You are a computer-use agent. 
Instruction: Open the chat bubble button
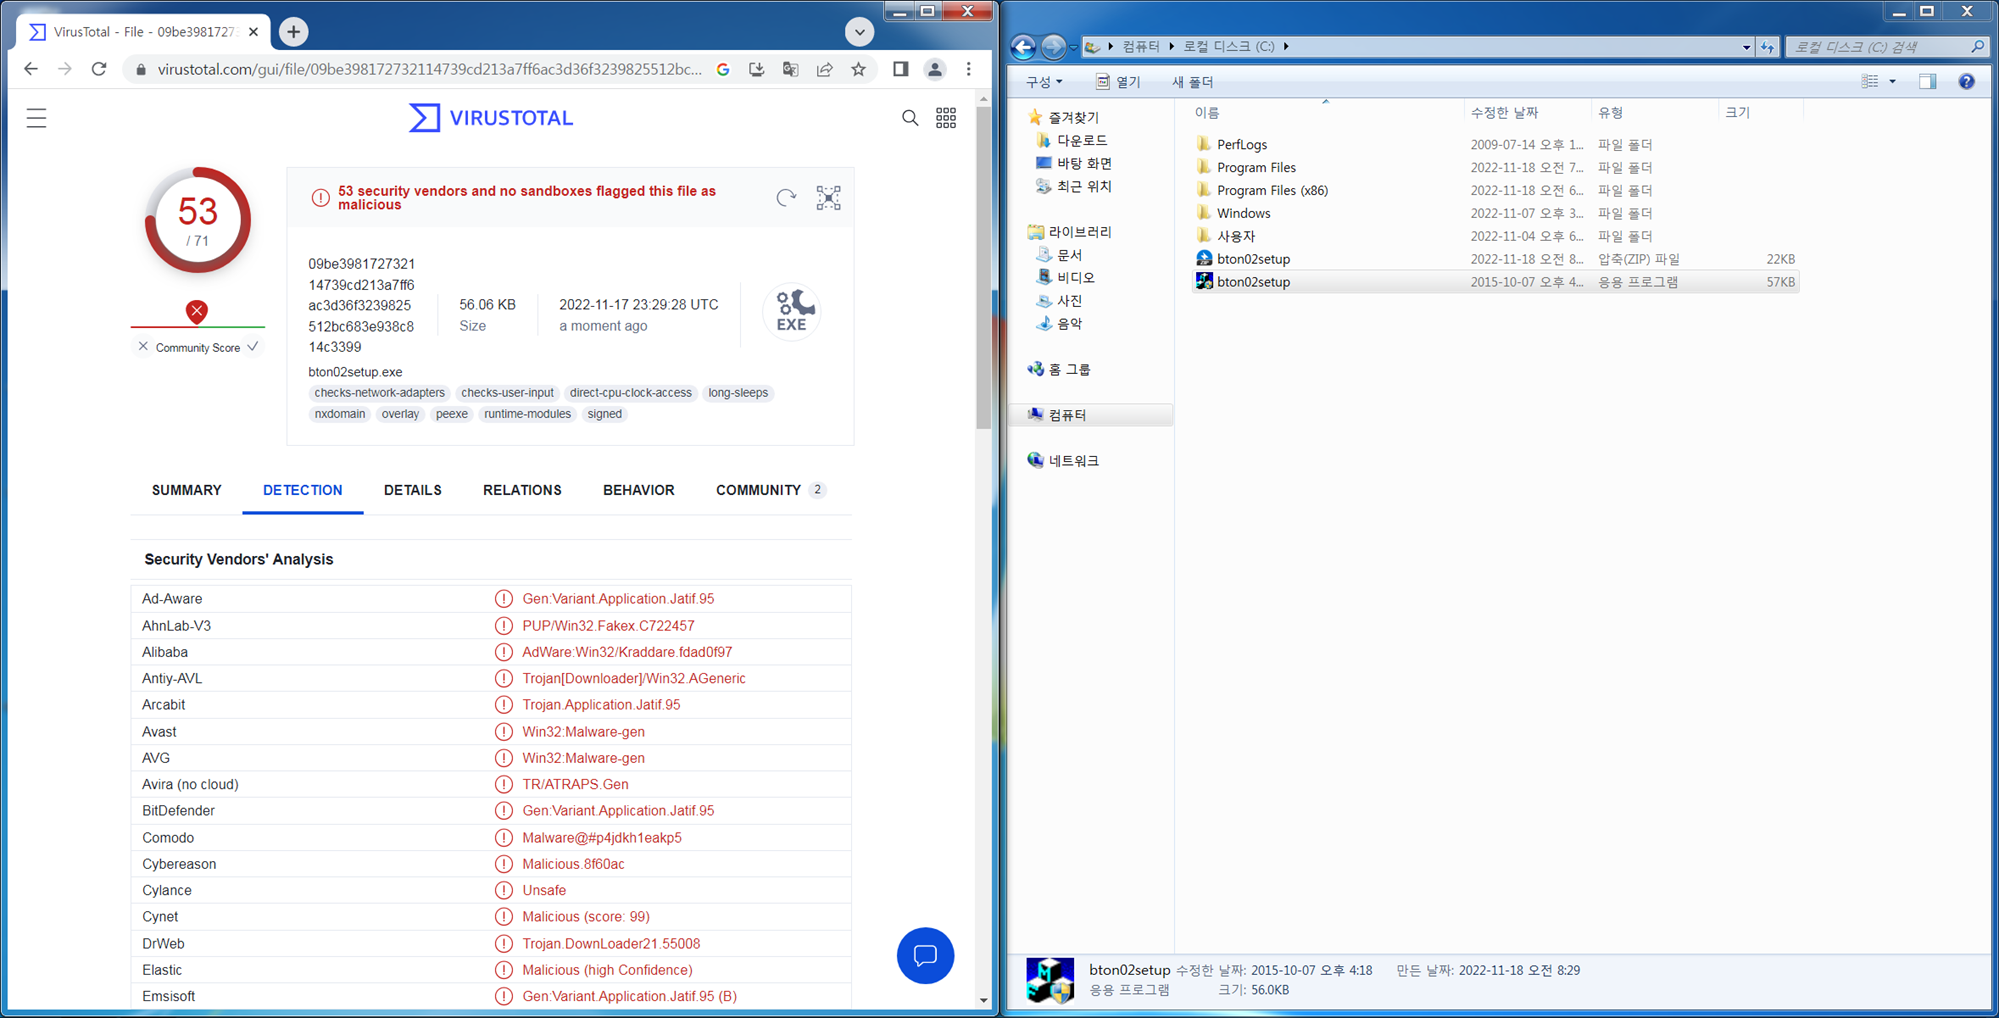click(x=925, y=956)
